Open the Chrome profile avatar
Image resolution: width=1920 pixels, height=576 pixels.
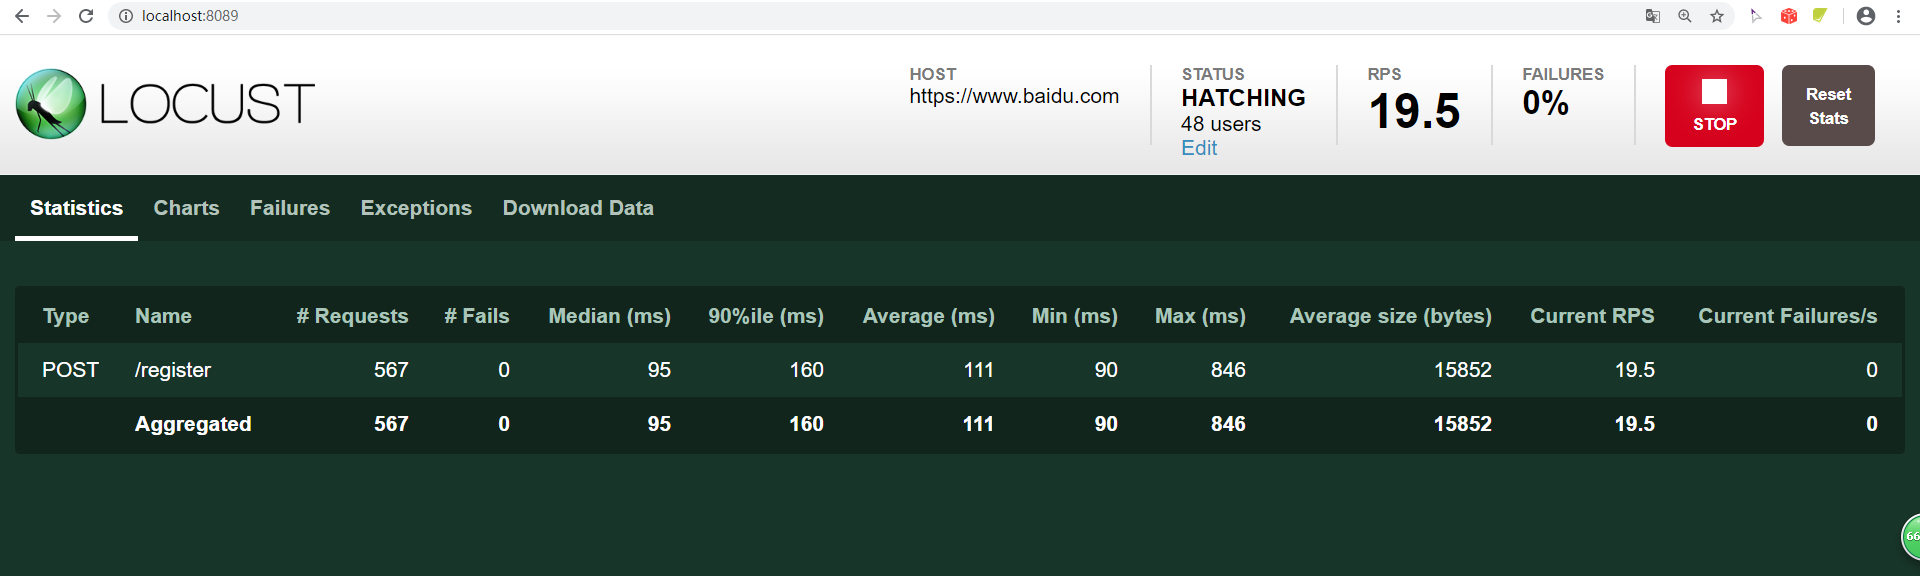click(1866, 16)
